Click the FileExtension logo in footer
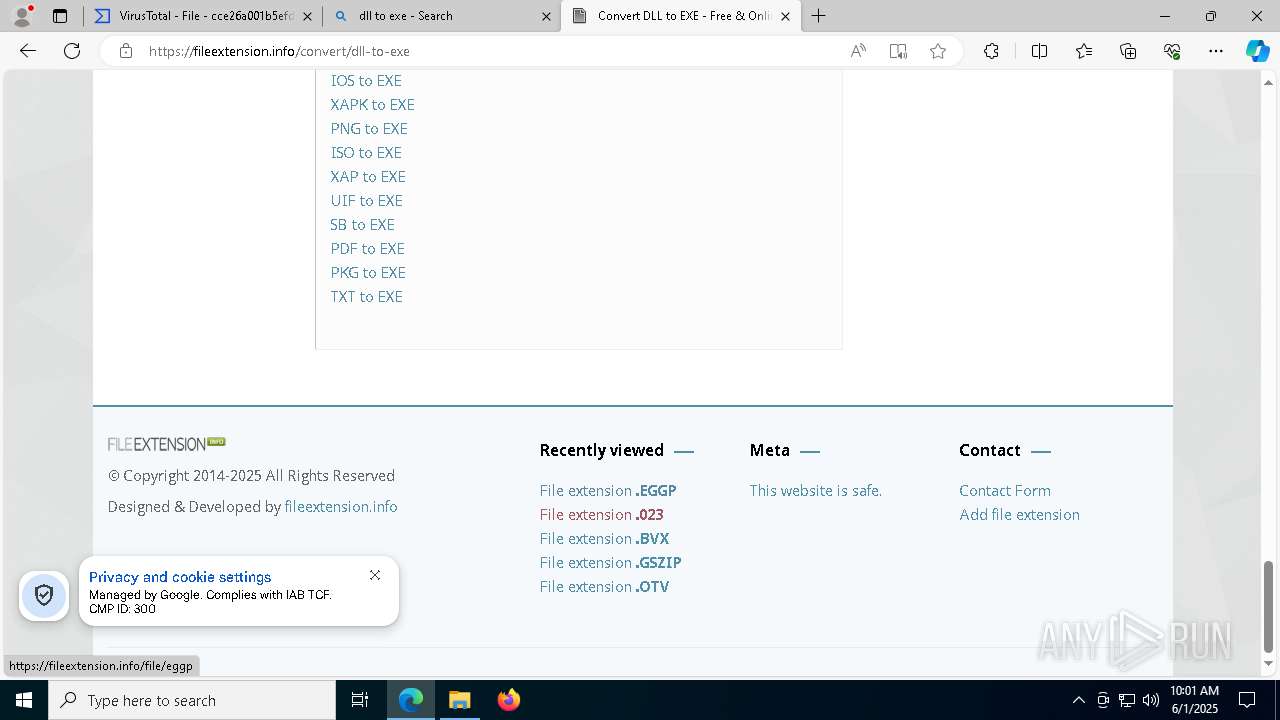 tap(167, 443)
